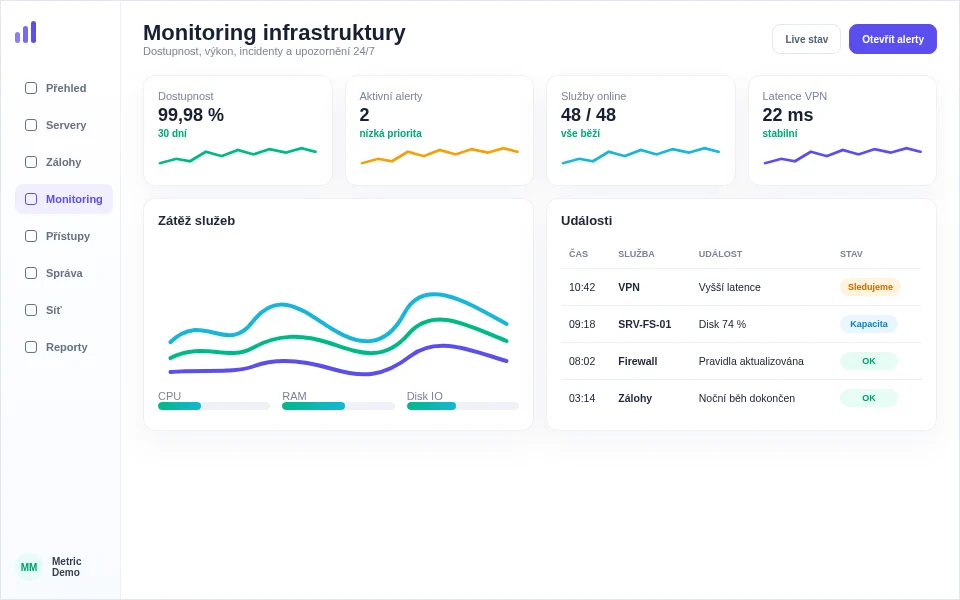The width and height of the screenshot is (960, 600).
Task: Click the square icon beside Přístupy
Action: [31, 236]
